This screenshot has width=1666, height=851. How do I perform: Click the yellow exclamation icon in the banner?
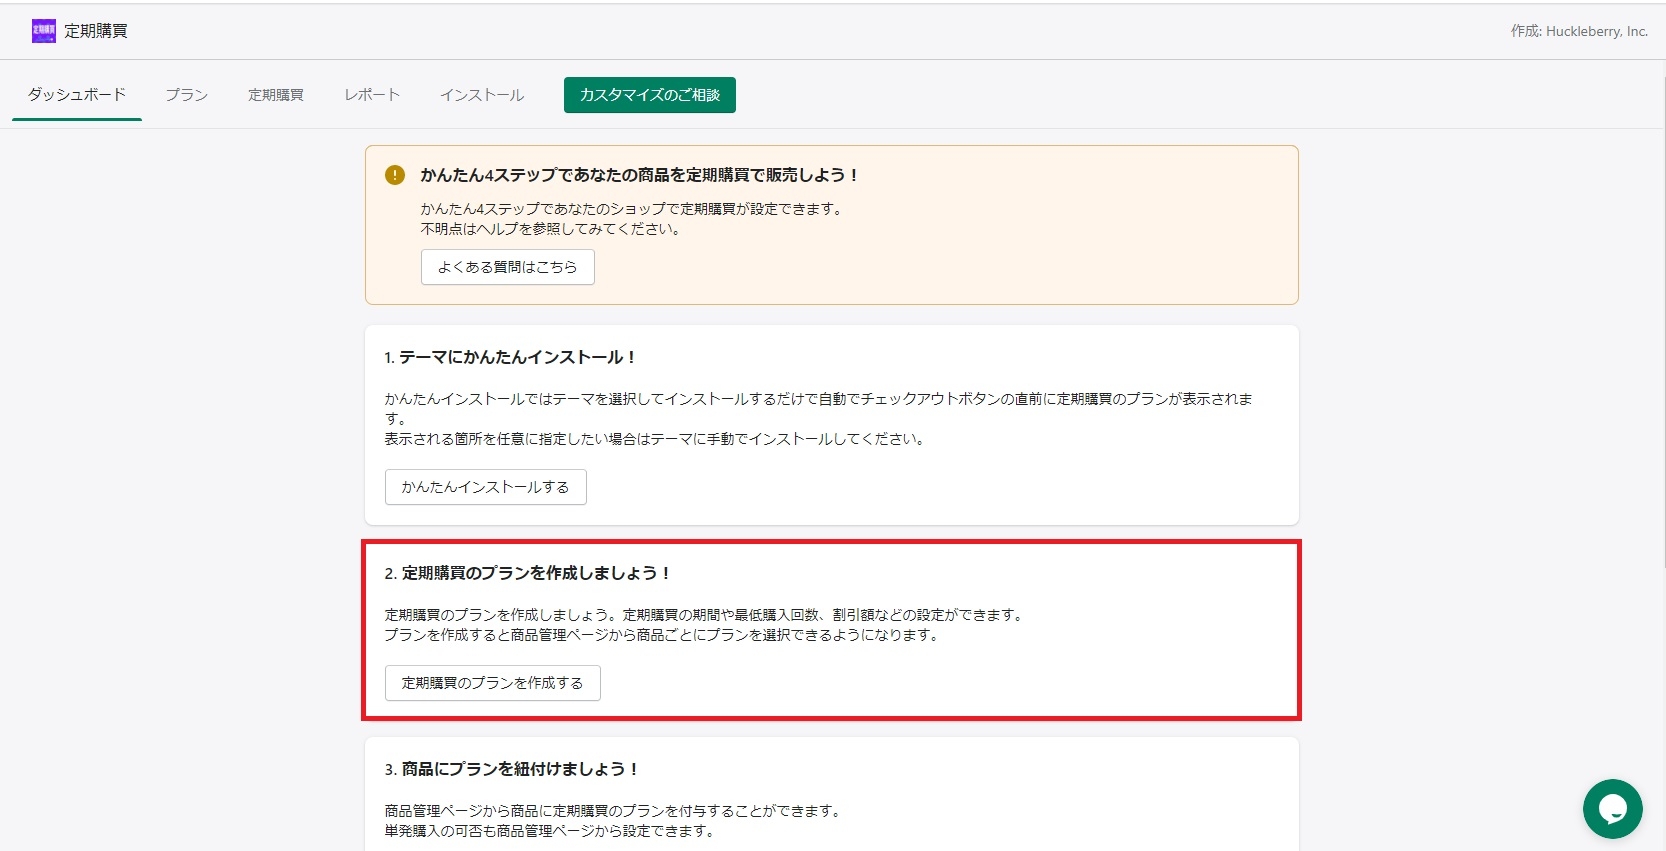395,175
